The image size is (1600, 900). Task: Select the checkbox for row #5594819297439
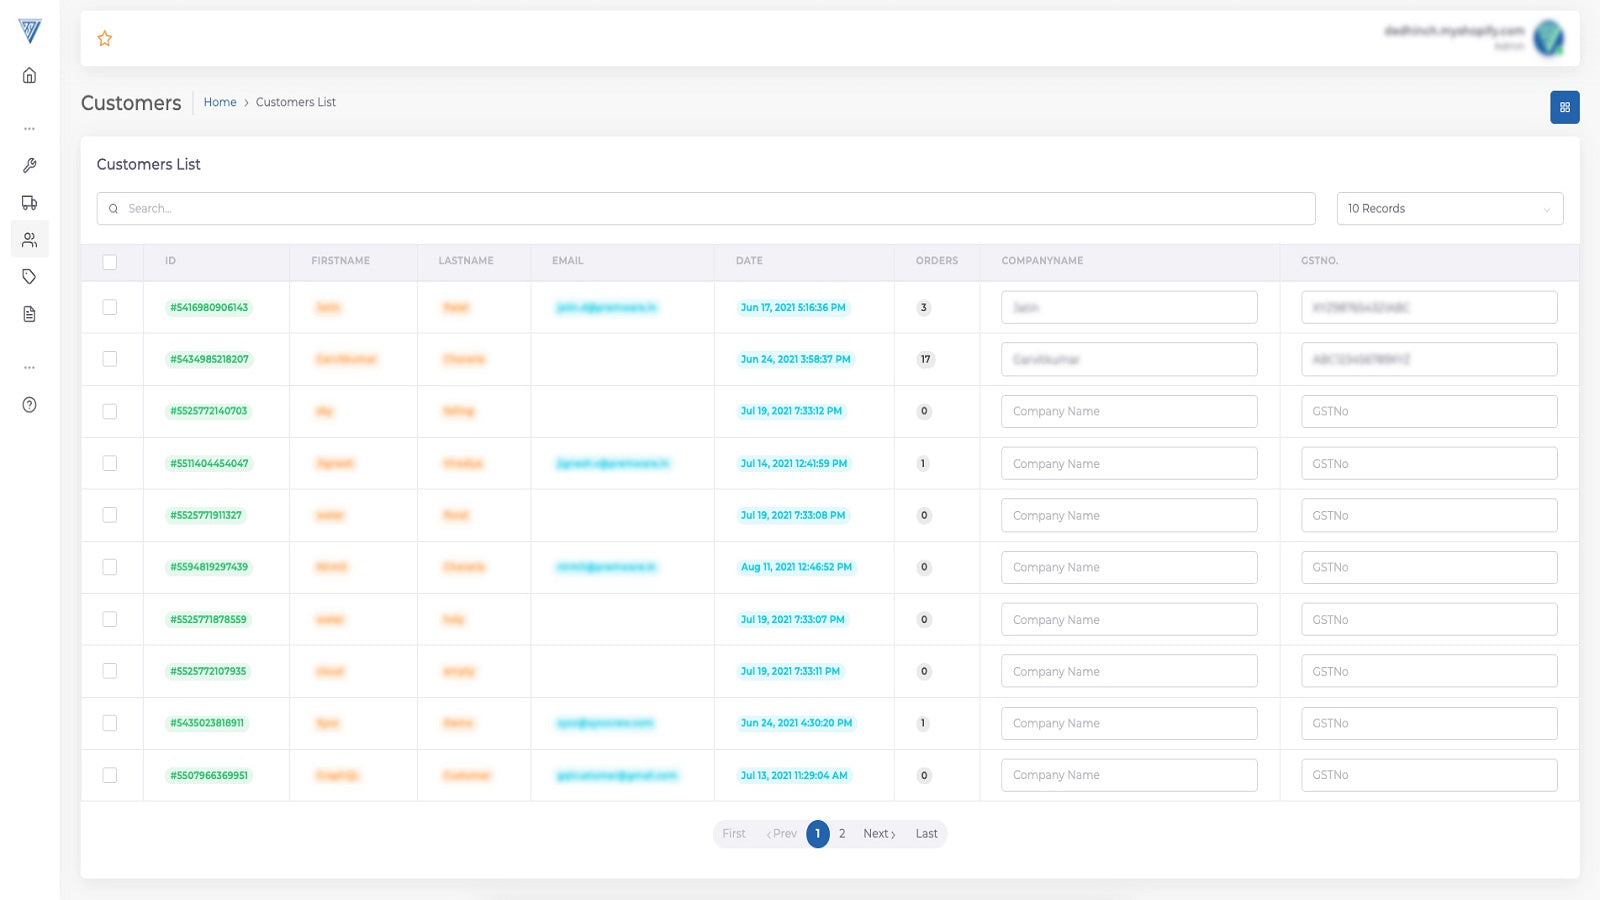click(110, 567)
